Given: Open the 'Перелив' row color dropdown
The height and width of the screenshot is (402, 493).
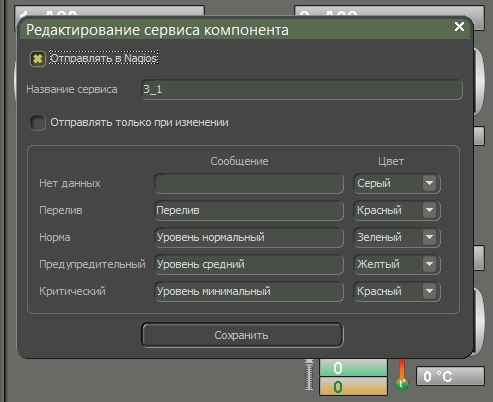Looking at the screenshot, I should 397,210.
